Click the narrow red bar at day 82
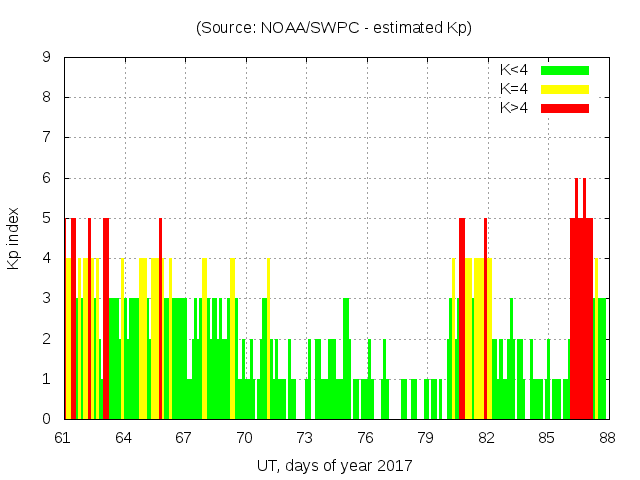Screen dimensions: 640x480 click(x=486, y=320)
